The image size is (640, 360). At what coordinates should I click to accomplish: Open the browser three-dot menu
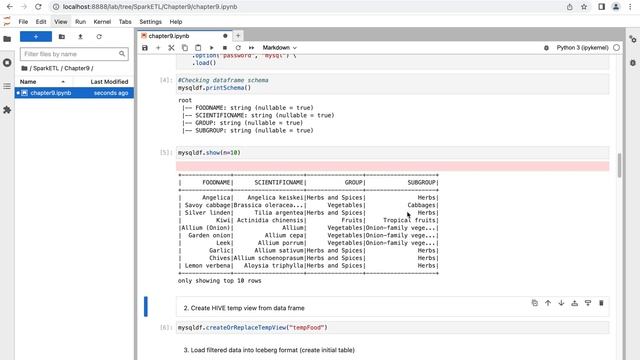pos(630,7)
